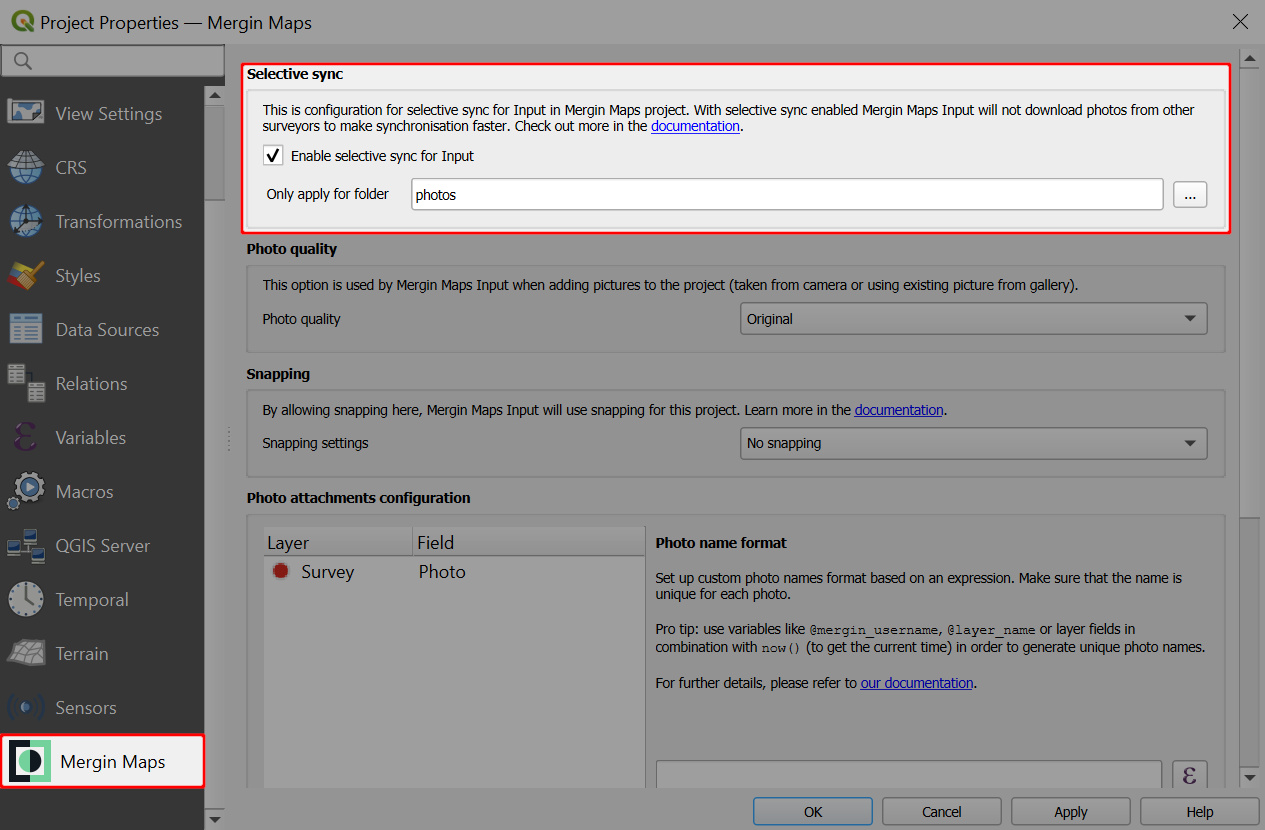
Task: Click the Apply button
Action: (1070, 811)
